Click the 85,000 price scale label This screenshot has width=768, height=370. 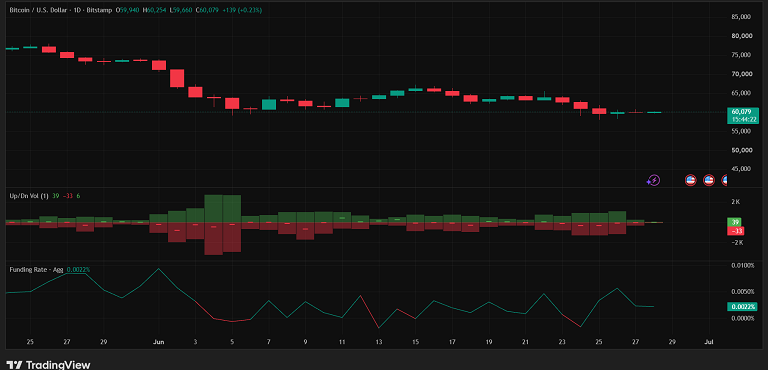tap(742, 17)
